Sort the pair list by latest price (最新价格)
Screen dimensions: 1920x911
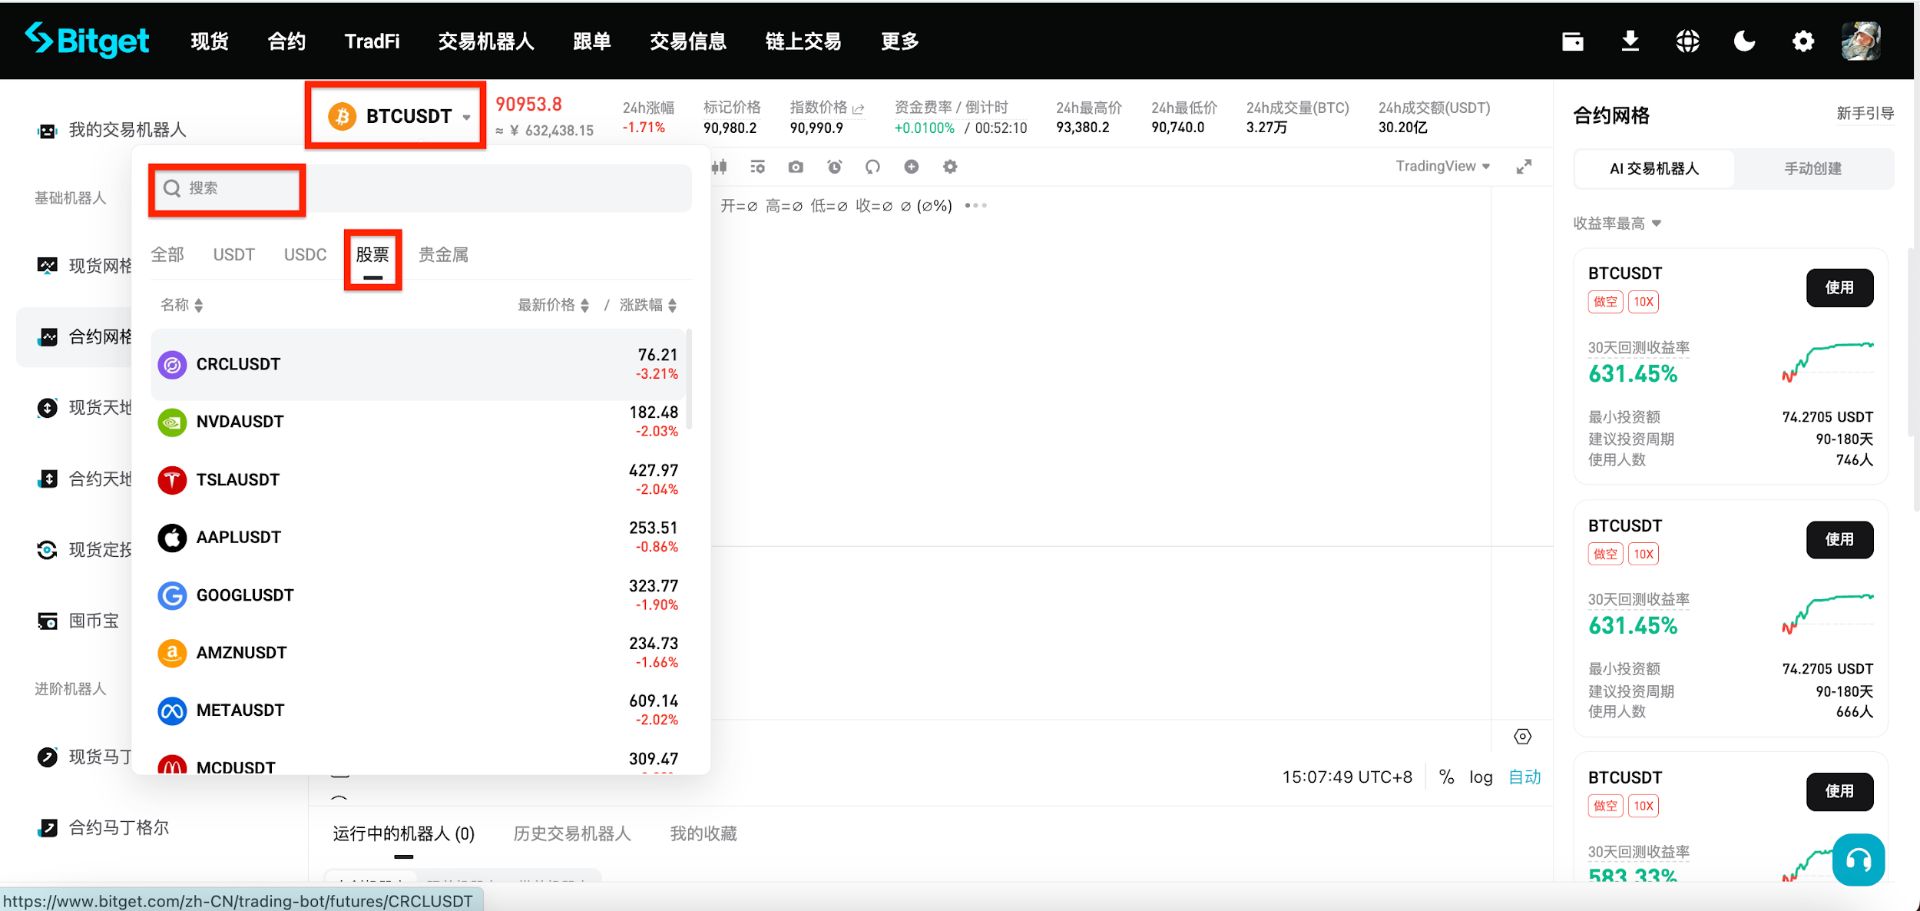click(553, 305)
